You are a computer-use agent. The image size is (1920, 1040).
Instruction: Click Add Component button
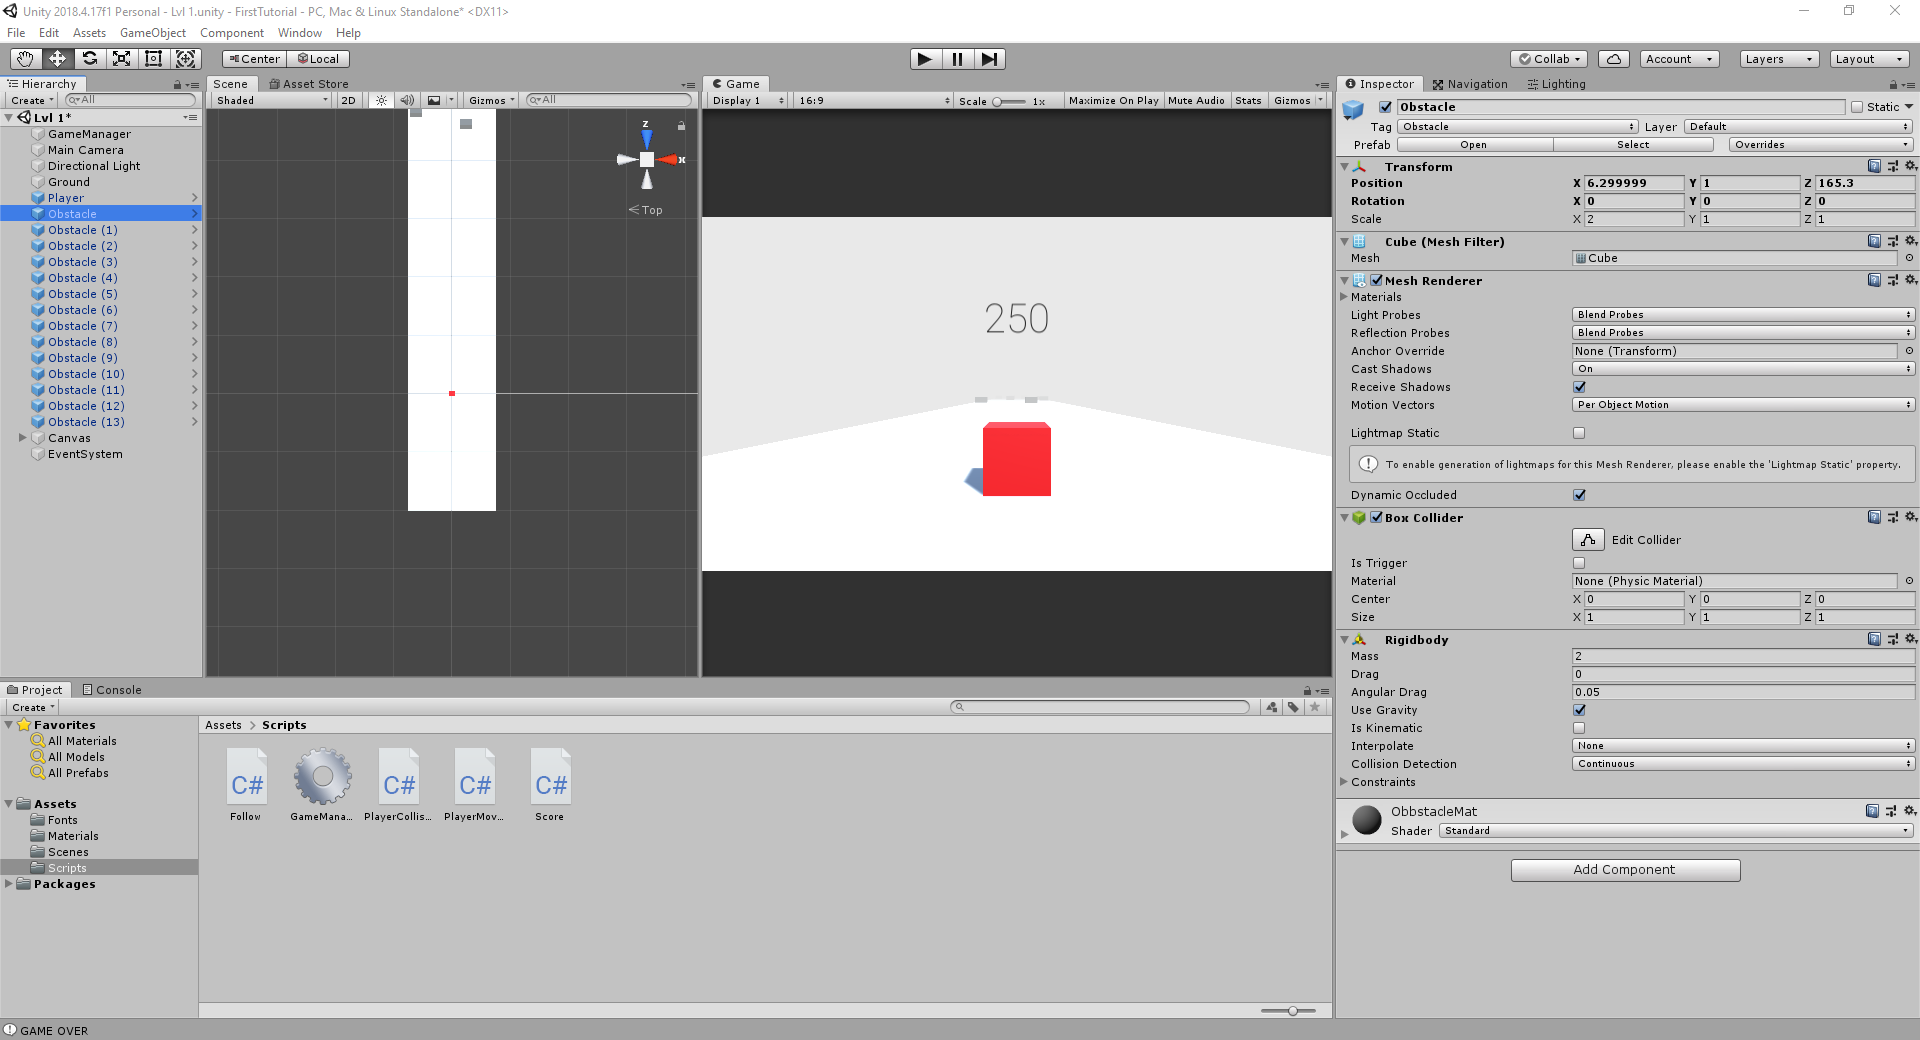(1625, 870)
